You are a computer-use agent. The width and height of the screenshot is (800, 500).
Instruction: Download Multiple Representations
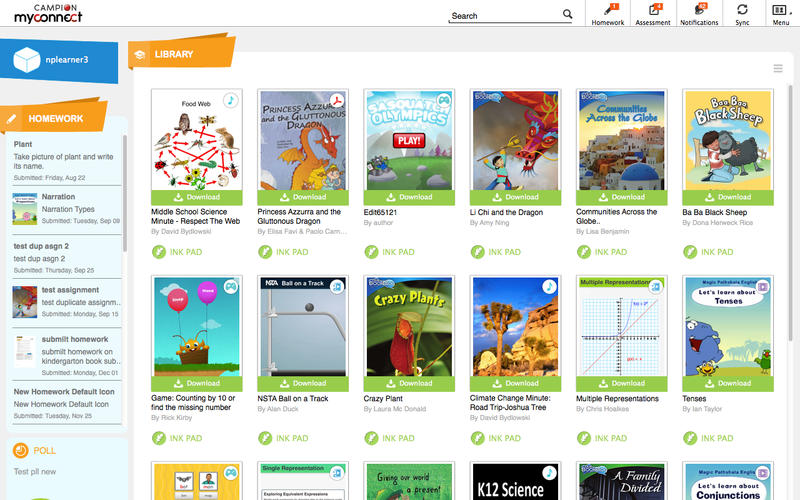pyautogui.click(x=621, y=383)
